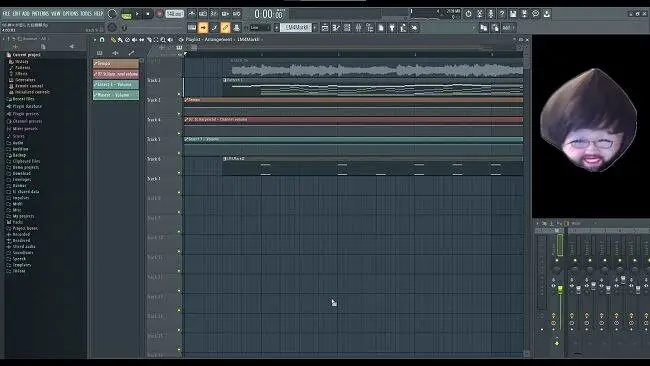Mute Track 4 with its green dot
This screenshot has width=650, height=366.
click(179, 133)
